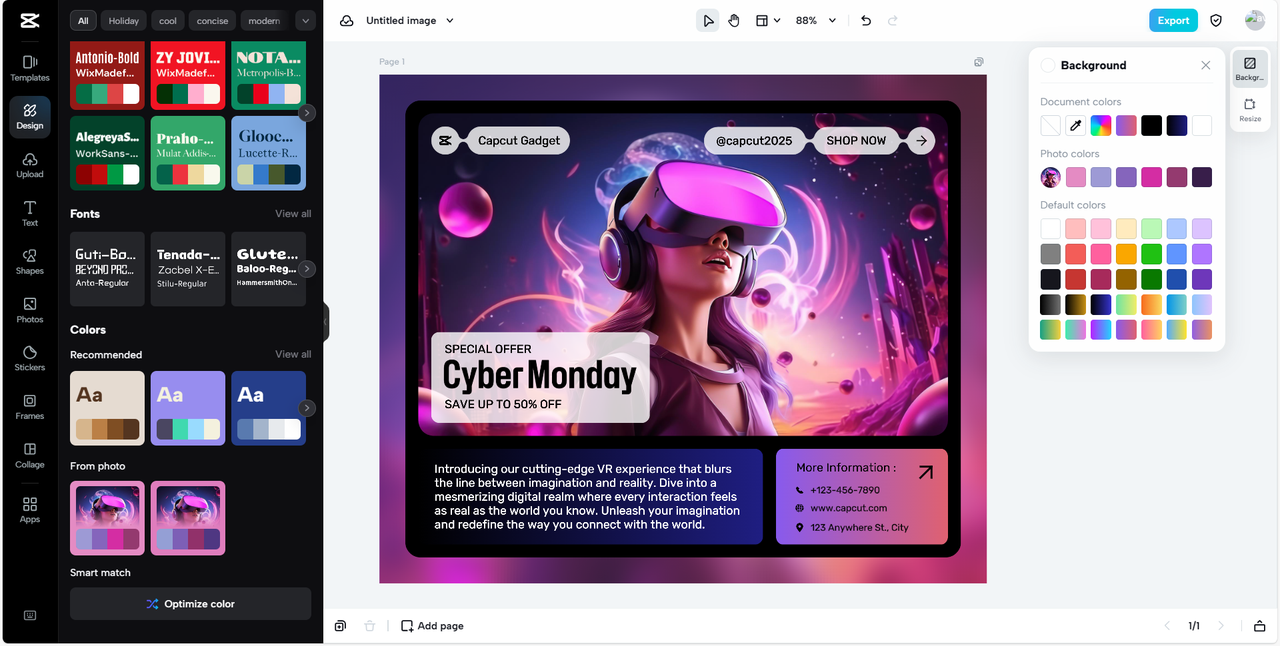This screenshot has height=646, width=1280.
Task: Open the layout view dropdown in toolbar
Action: pos(767,20)
